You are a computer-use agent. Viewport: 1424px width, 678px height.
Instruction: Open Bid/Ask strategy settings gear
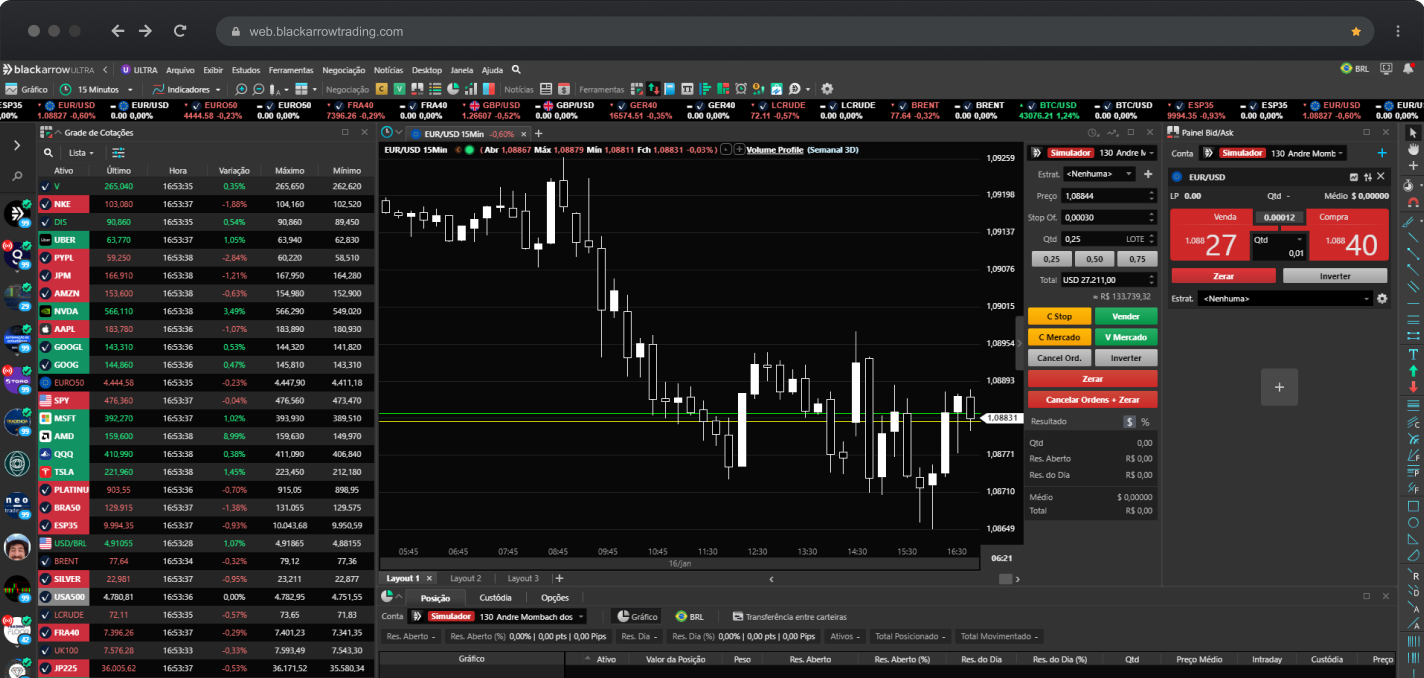coord(1382,298)
